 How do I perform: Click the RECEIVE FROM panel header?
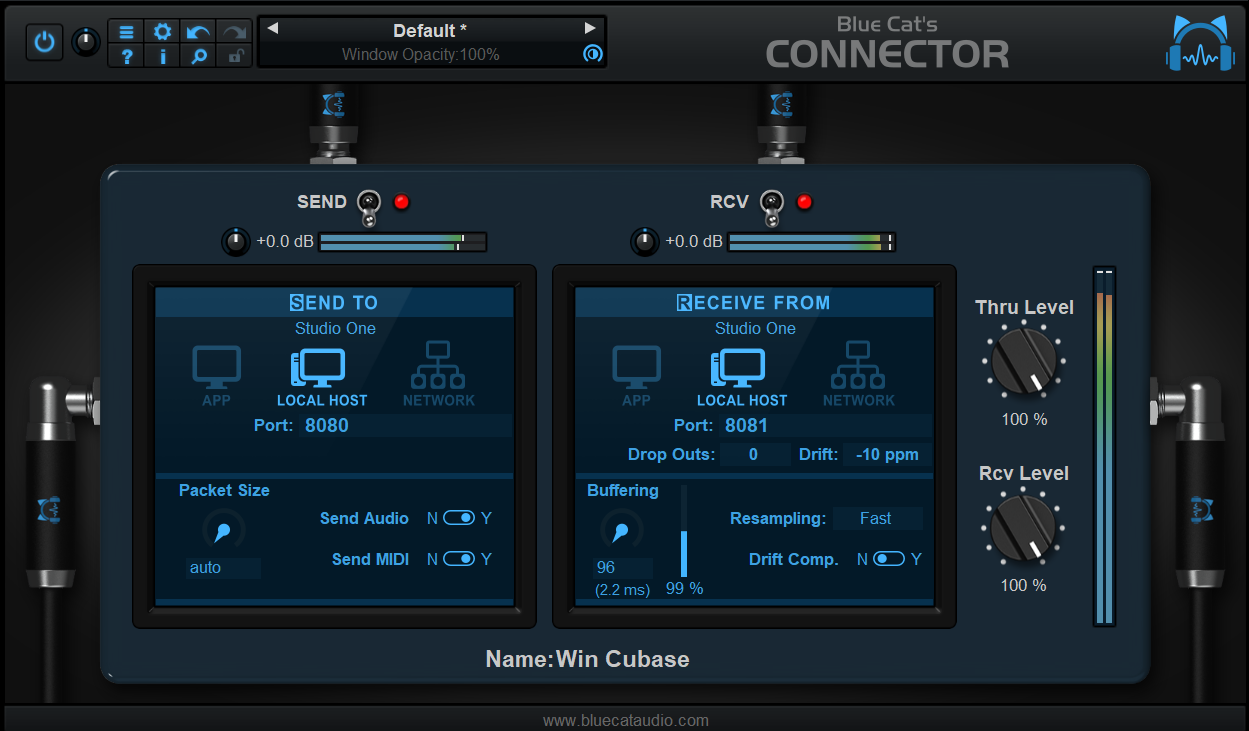[754, 302]
